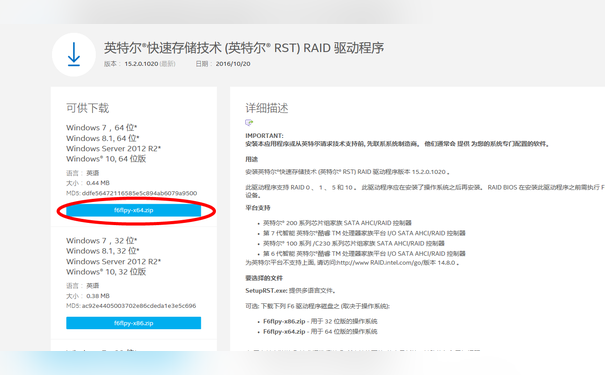Select the page title 英特尔快速存储技术 RAID 驱动程序
605x375 pixels.
coord(244,48)
